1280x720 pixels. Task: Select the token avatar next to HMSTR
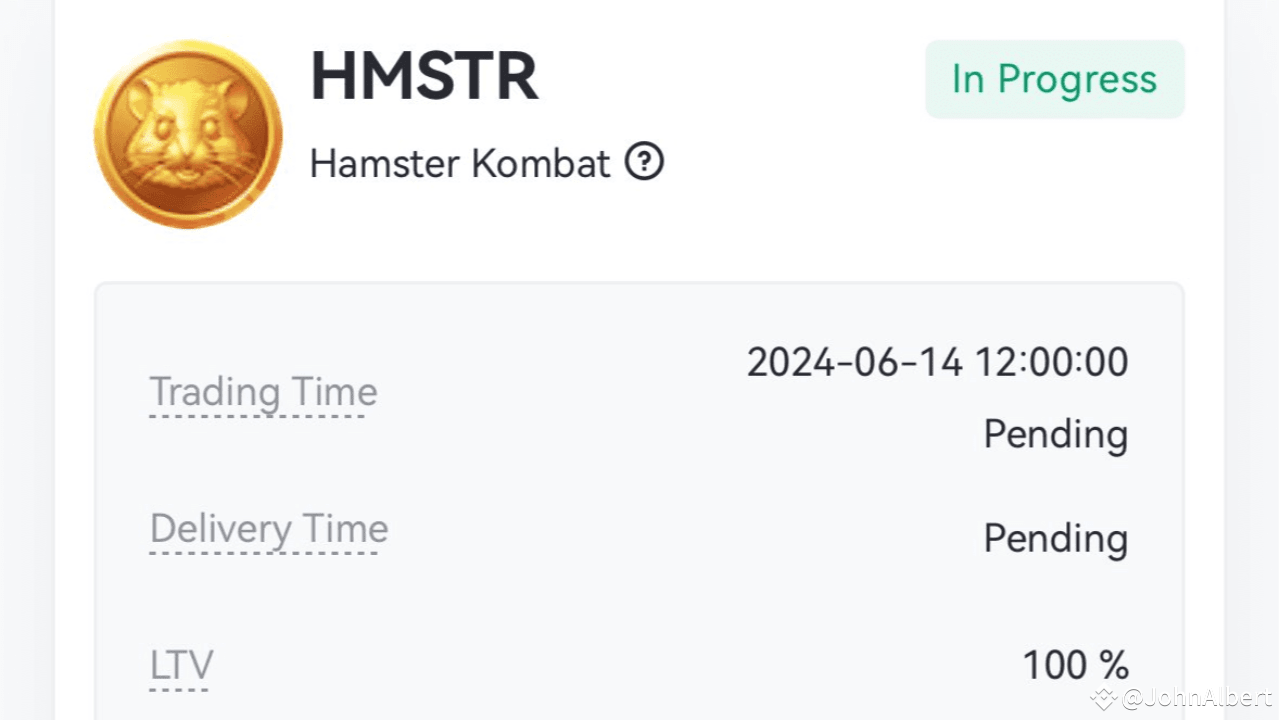coord(187,134)
